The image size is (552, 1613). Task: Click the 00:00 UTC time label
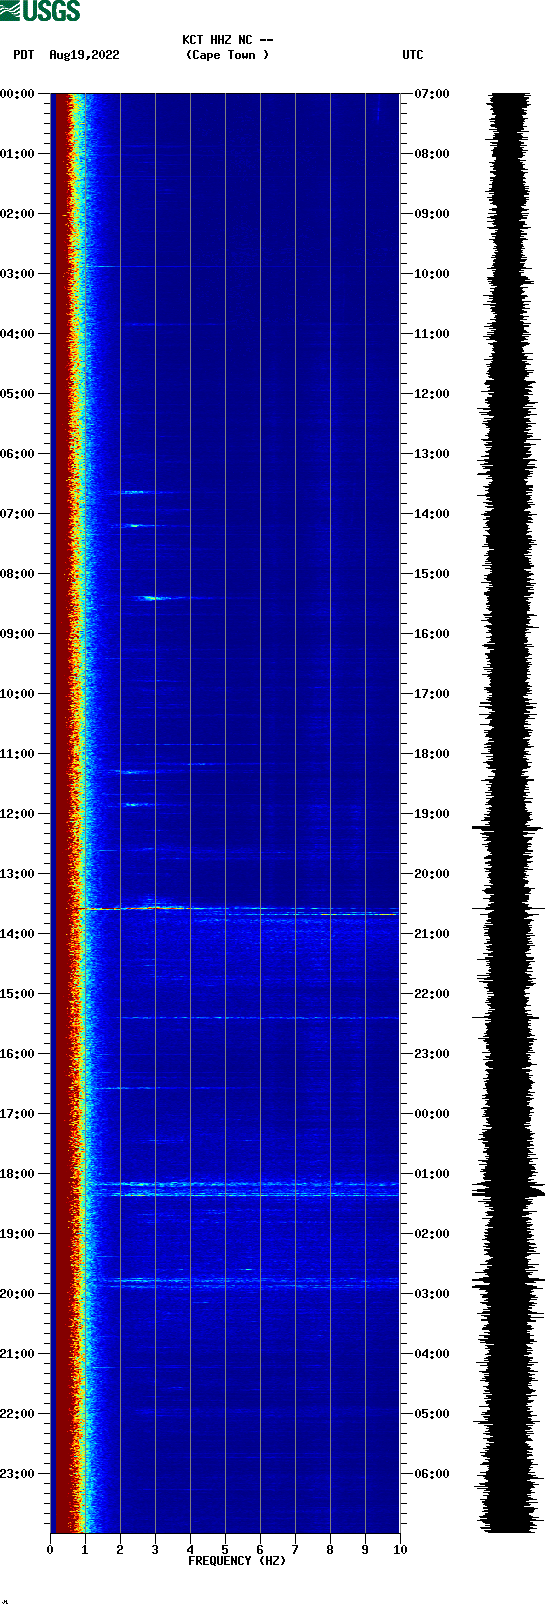pyautogui.click(x=432, y=1114)
